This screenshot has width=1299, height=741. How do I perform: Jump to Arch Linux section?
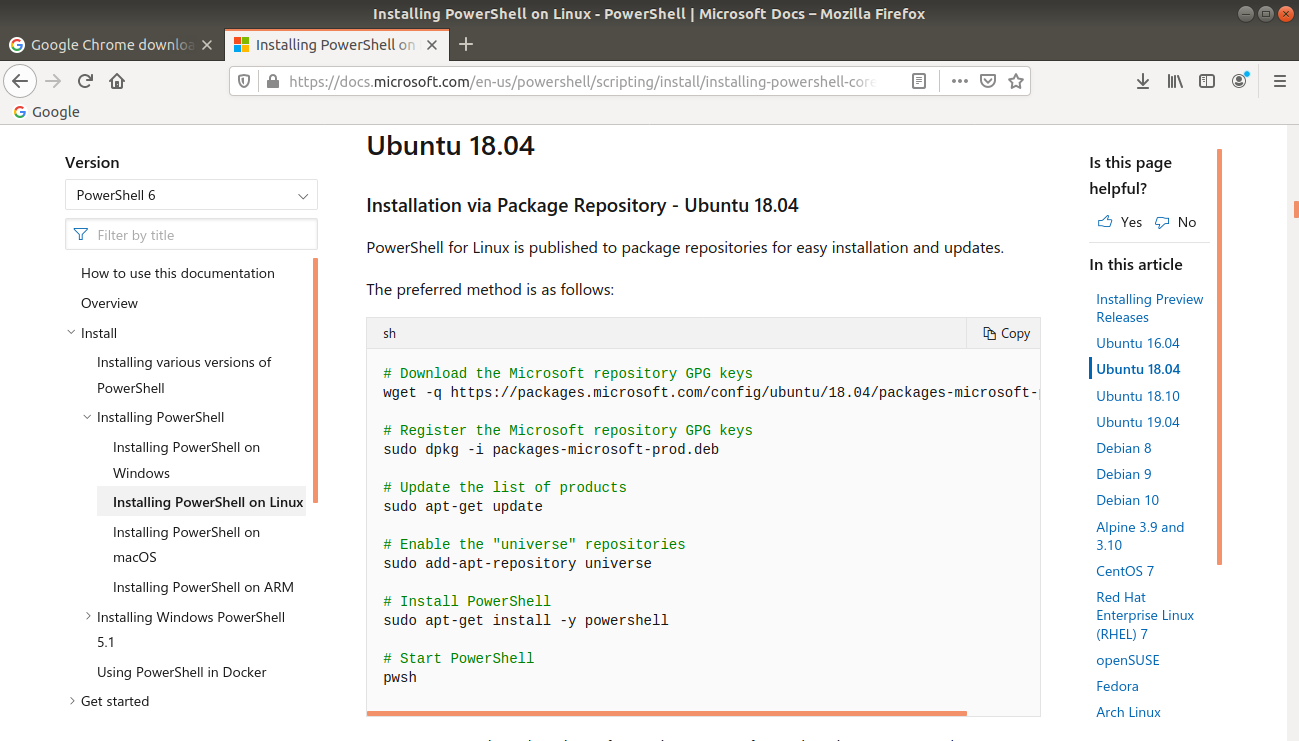click(x=1128, y=712)
